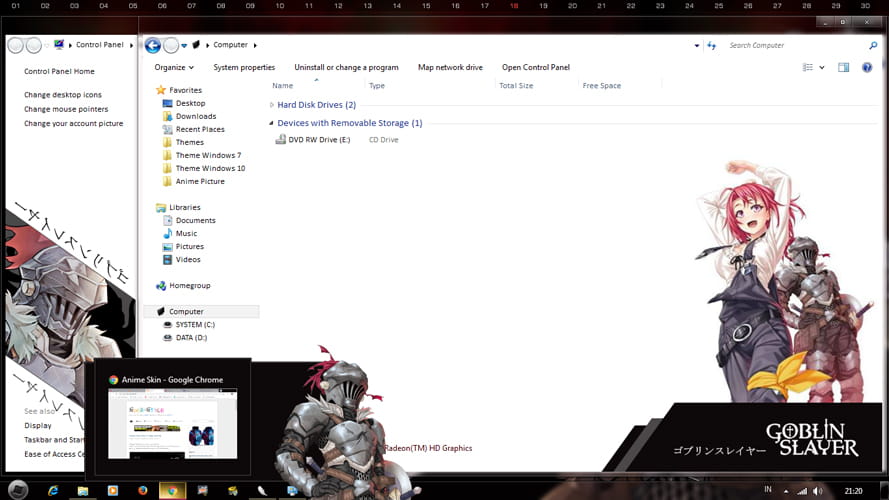Image resolution: width=889 pixels, height=500 pixels.
Task: Select the DVD RW Drive (E:) icon
Action: pos(281,140)
